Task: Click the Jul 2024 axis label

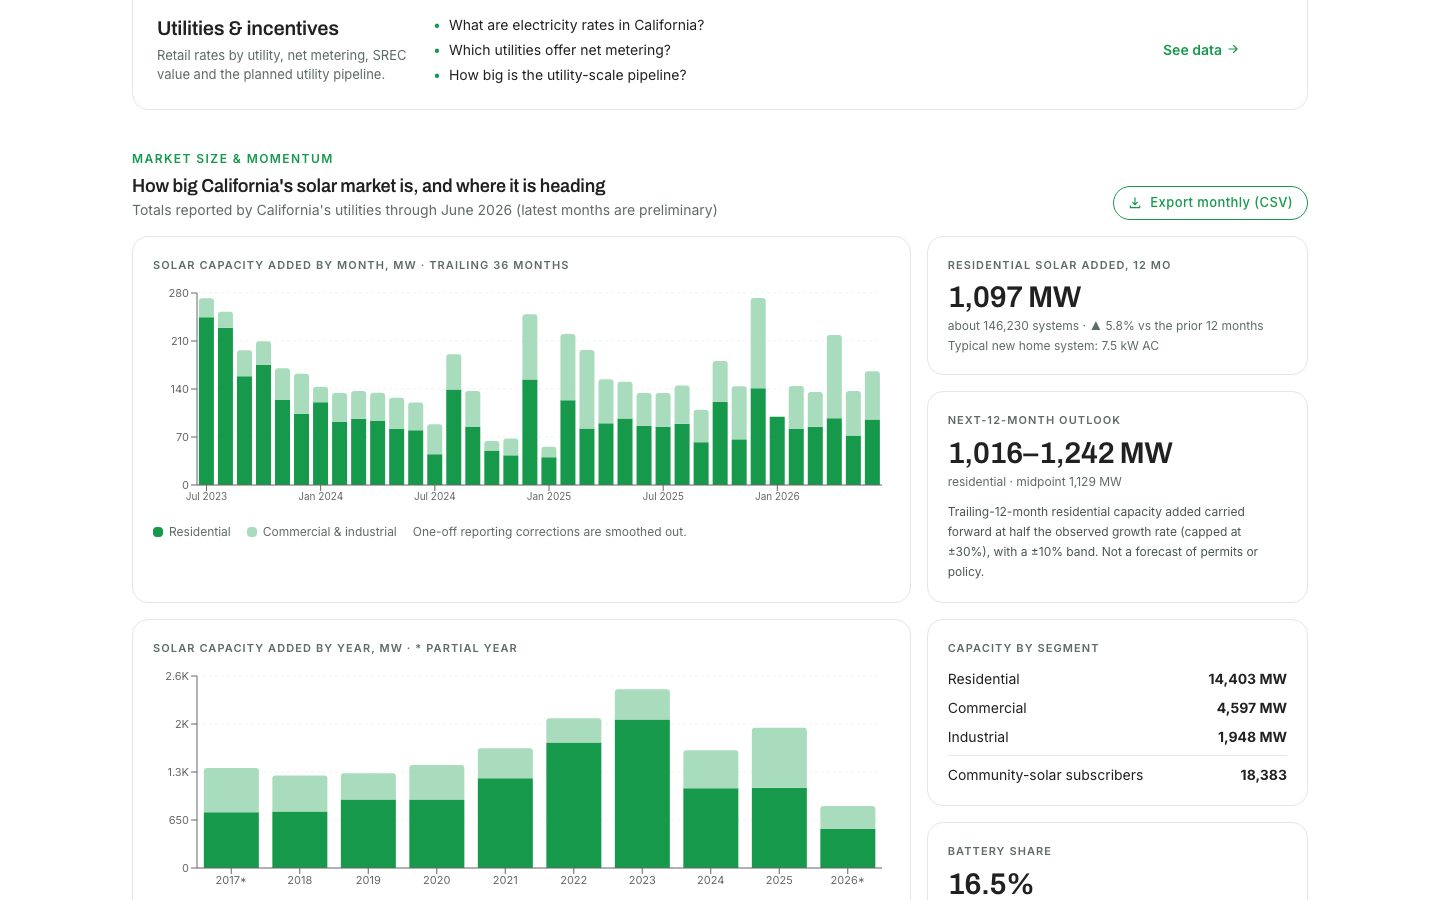Action: coord(435,496)
